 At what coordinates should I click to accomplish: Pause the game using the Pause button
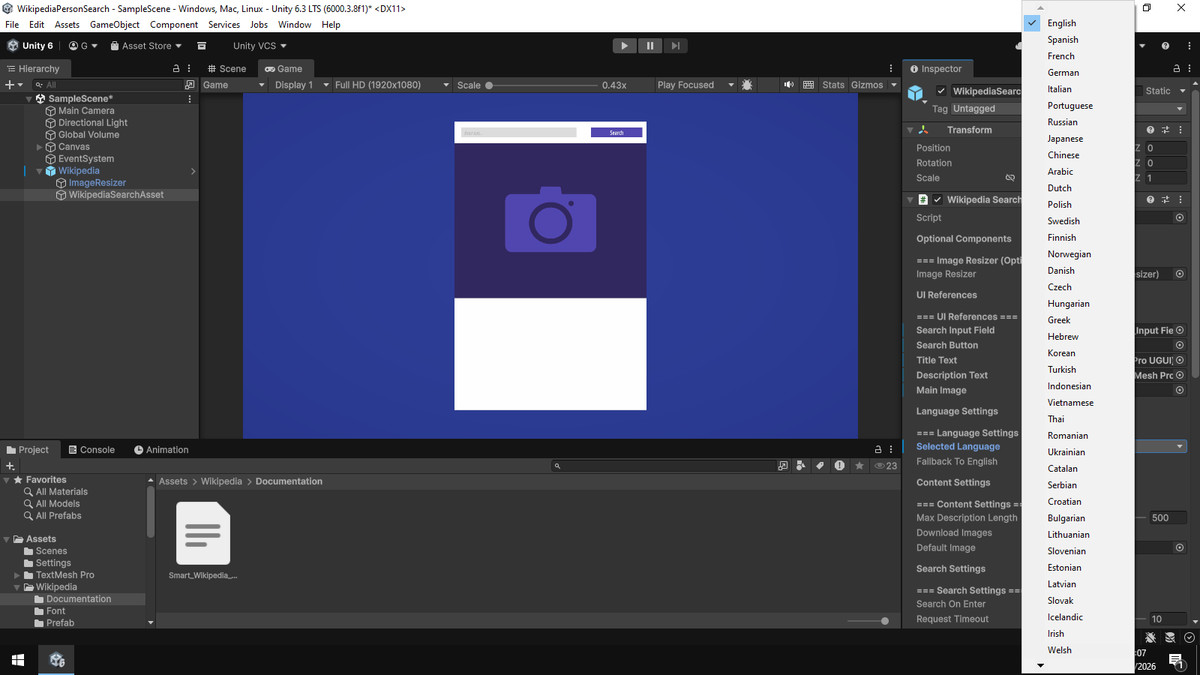pyautogui.click(x=650, y=45)
